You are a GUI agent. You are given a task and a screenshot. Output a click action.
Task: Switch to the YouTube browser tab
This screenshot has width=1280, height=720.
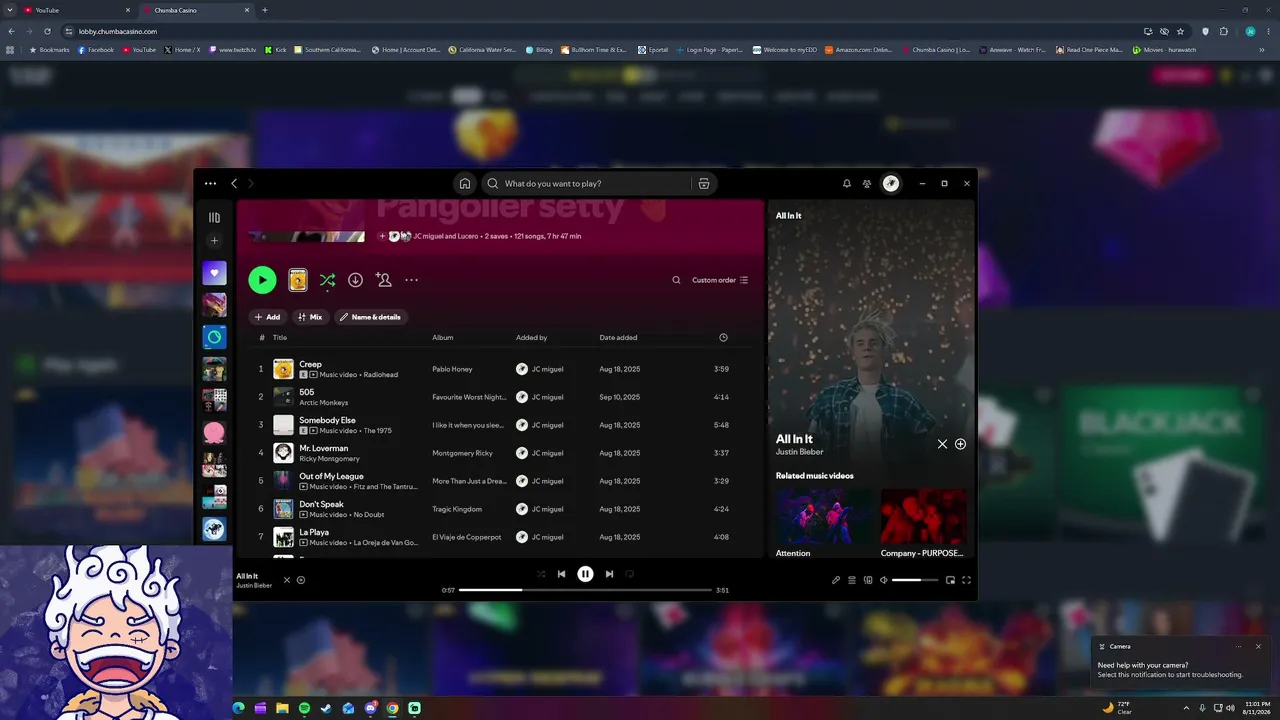77,10
